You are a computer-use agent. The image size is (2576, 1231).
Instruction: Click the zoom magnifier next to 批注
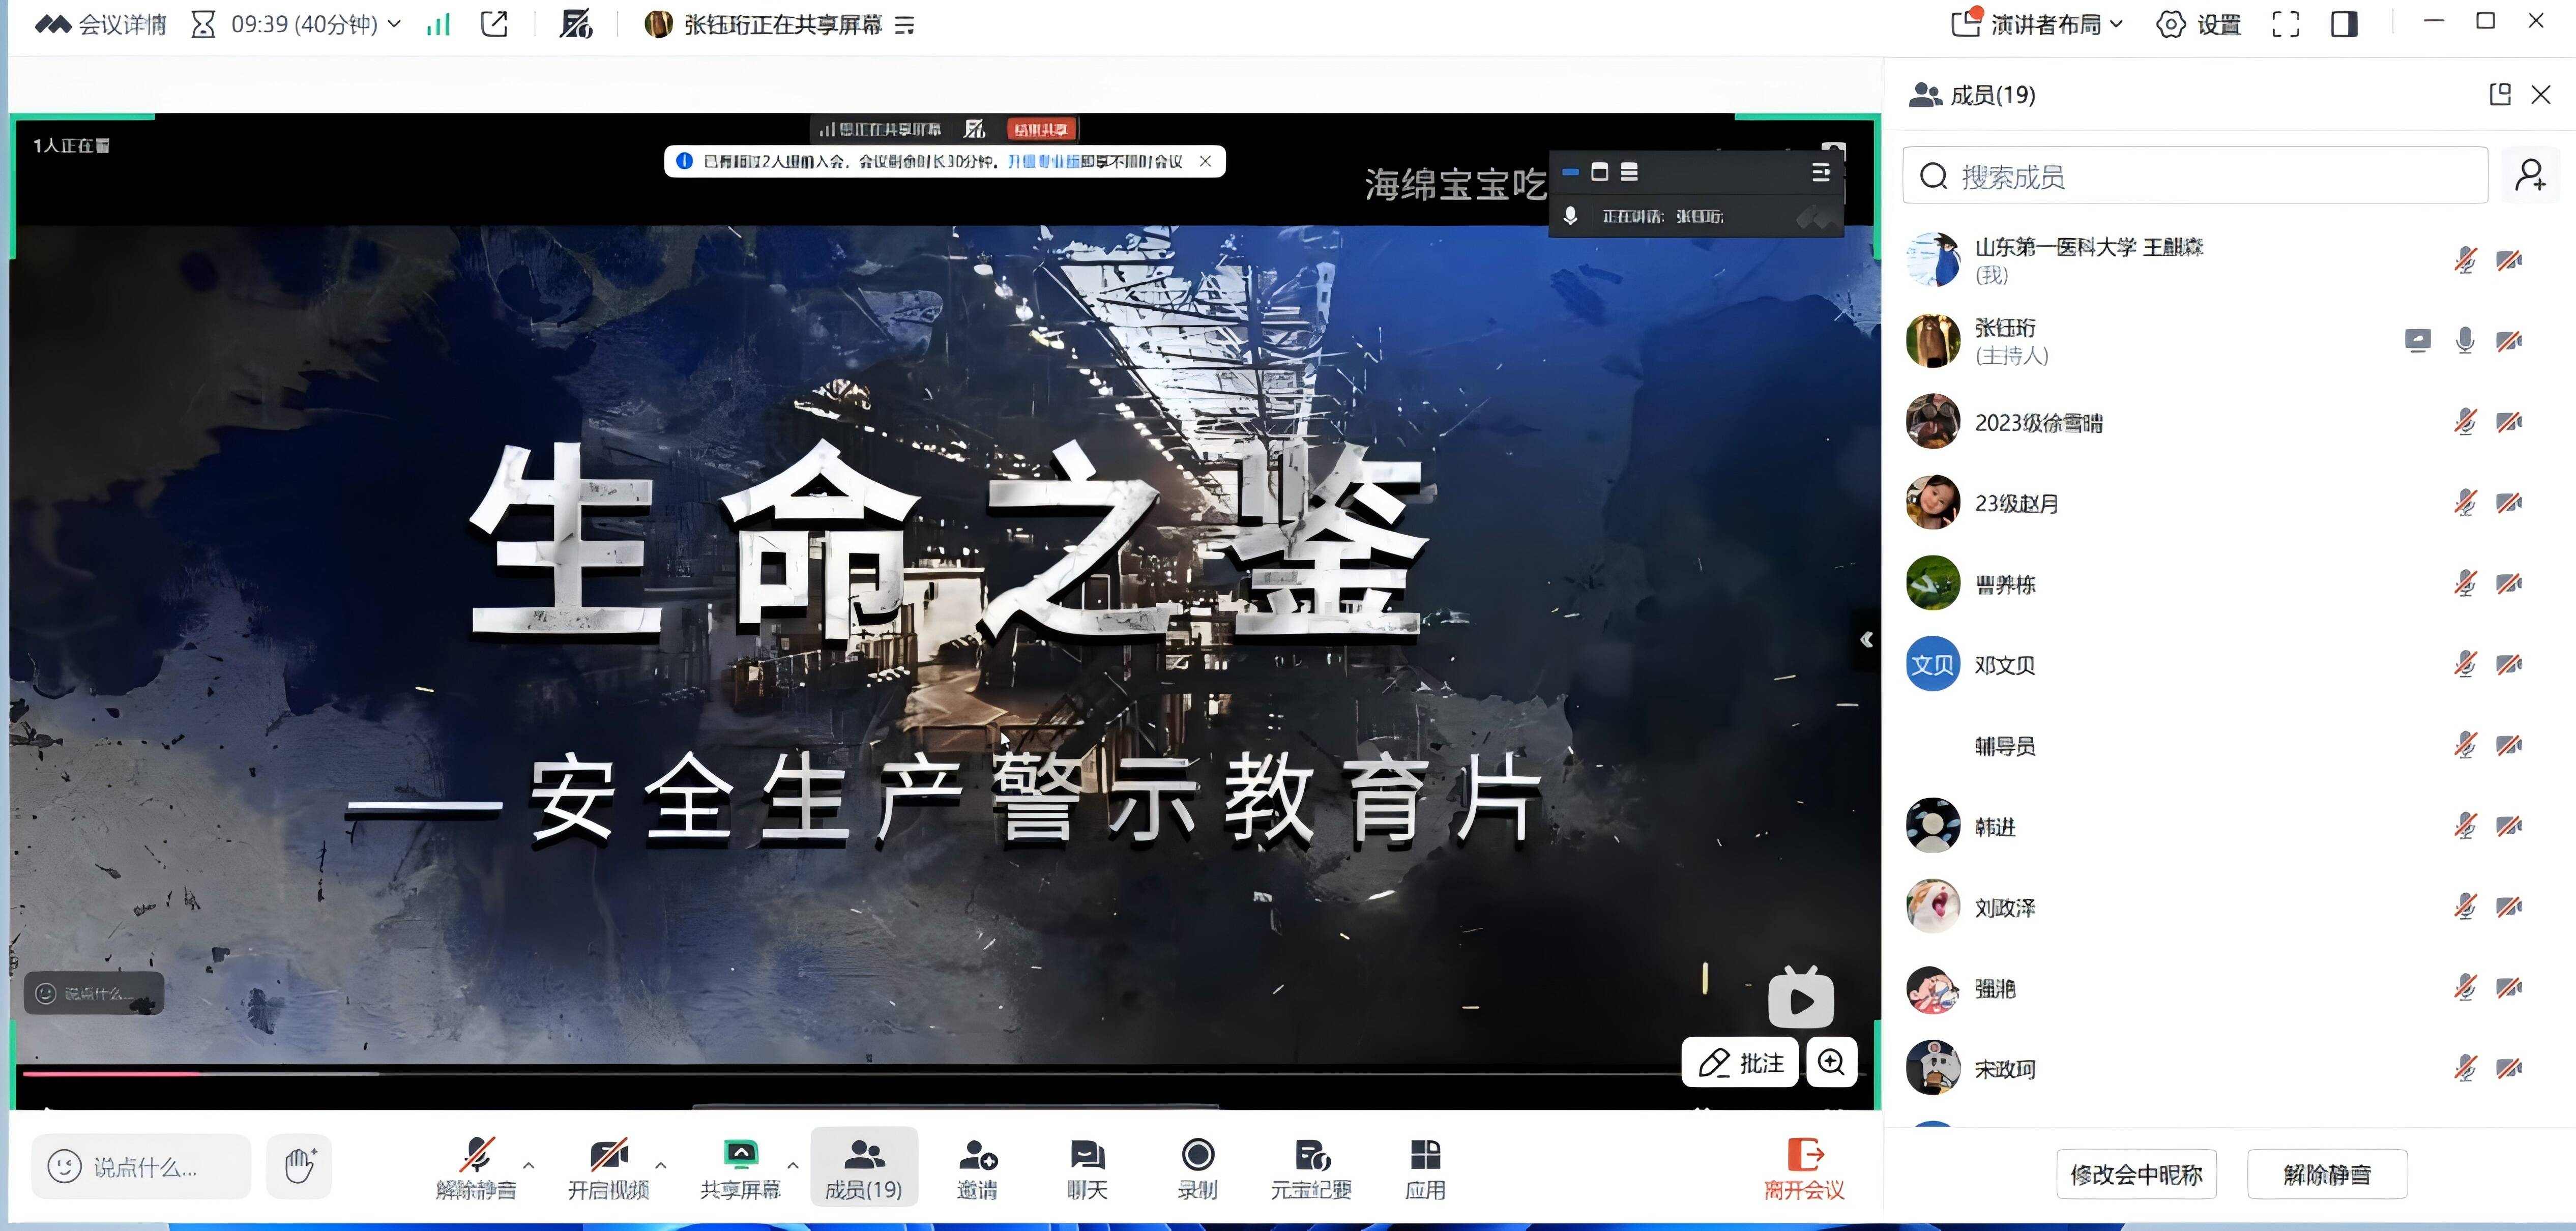click(x=1831, y=1062)
